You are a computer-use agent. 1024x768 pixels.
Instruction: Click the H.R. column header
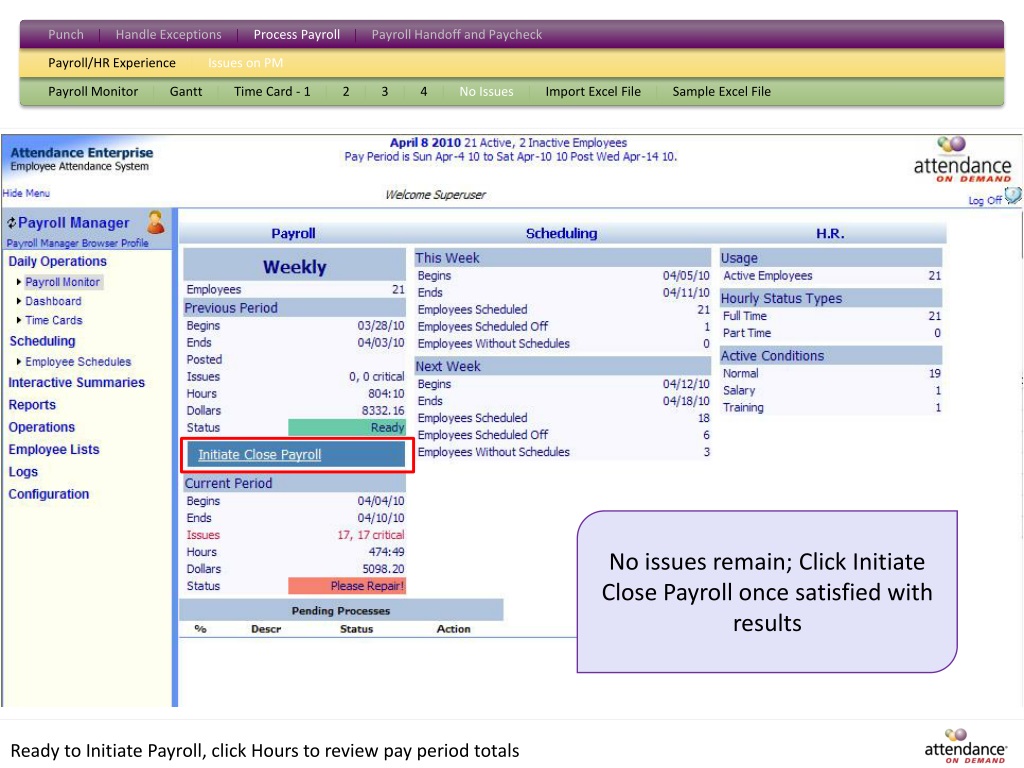pyautogui.click(x=830, y=233)
